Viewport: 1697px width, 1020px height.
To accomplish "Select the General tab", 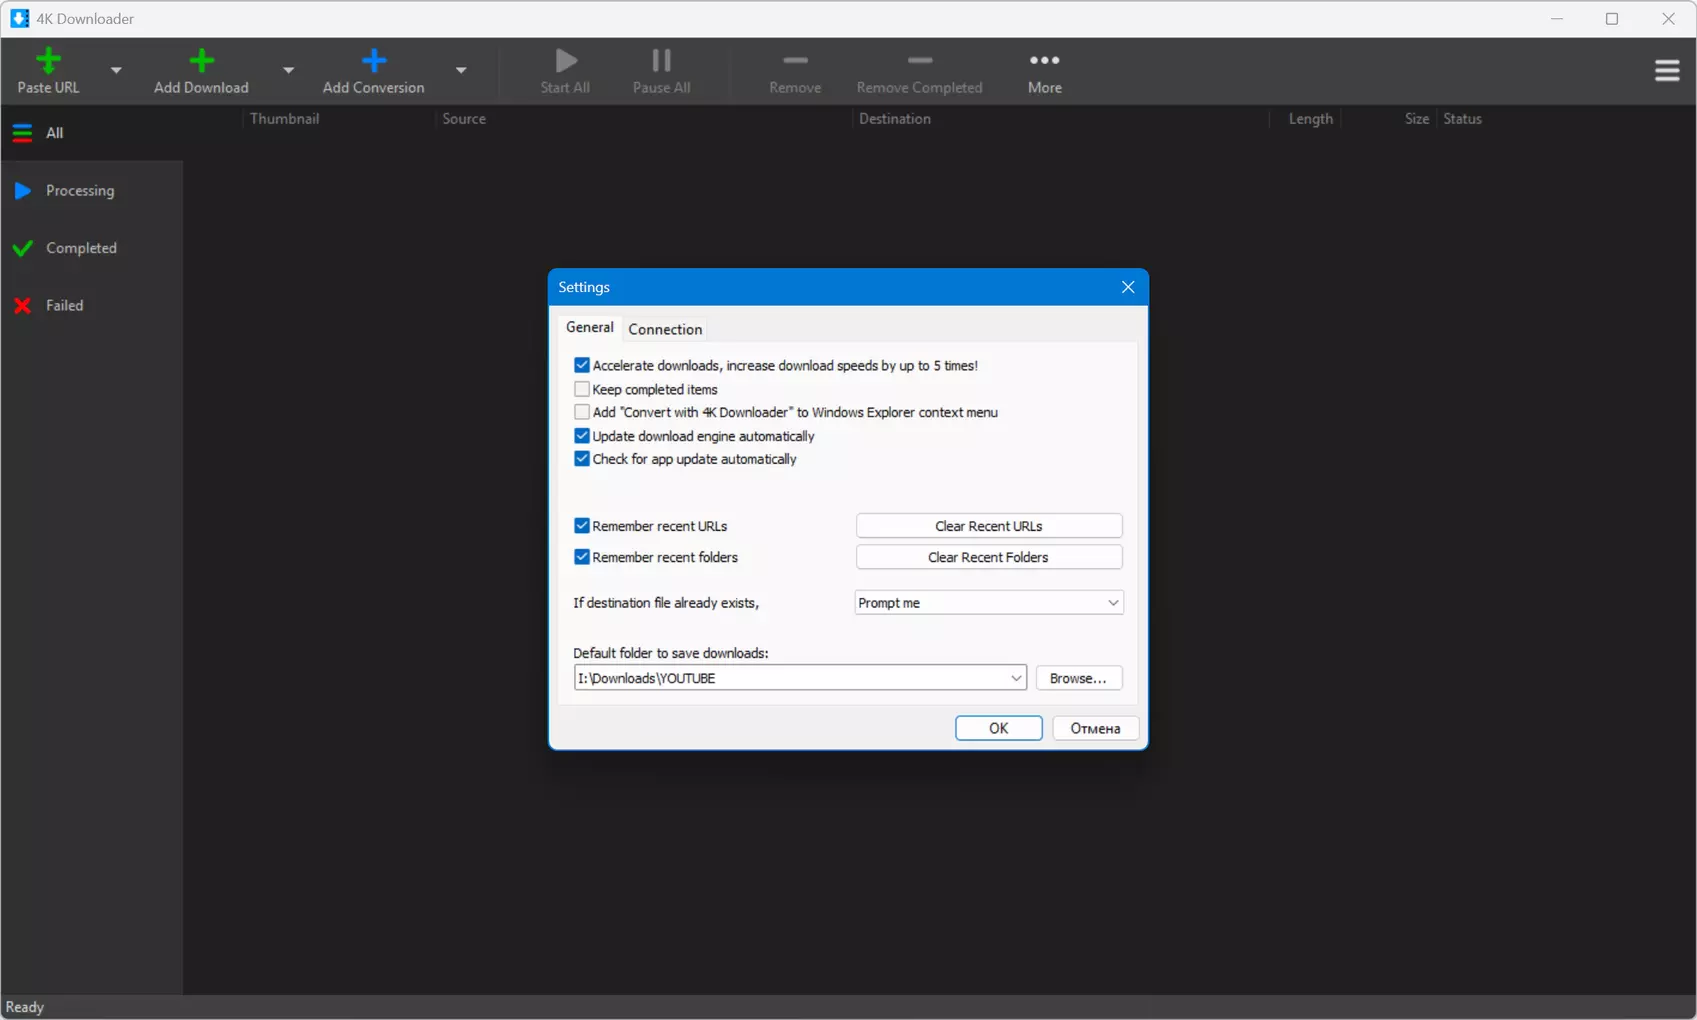I will pos(590,327).
